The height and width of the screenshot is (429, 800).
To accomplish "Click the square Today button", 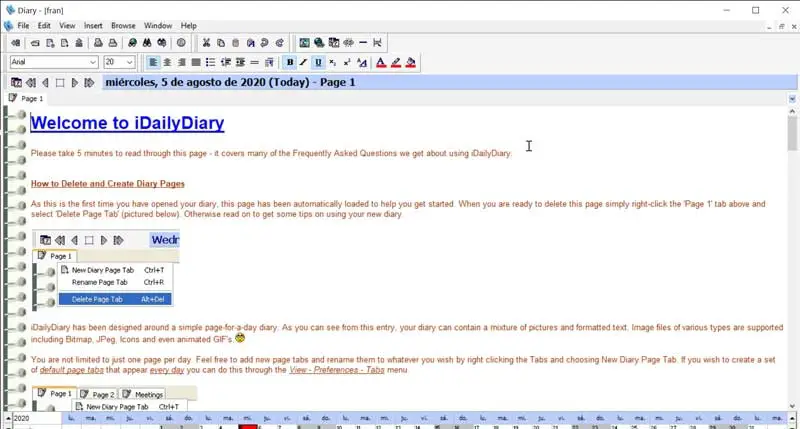I will (x=60, y=83).
